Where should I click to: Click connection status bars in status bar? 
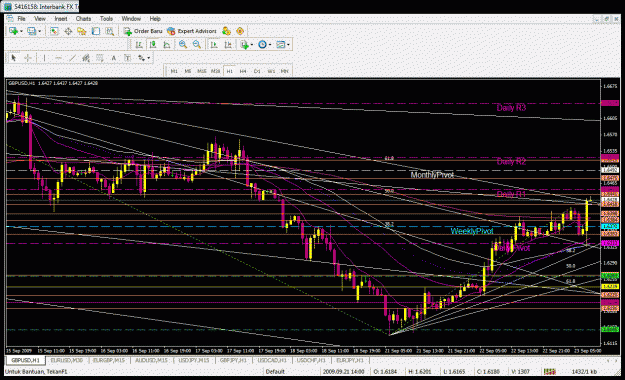click(x=550, y=371)
